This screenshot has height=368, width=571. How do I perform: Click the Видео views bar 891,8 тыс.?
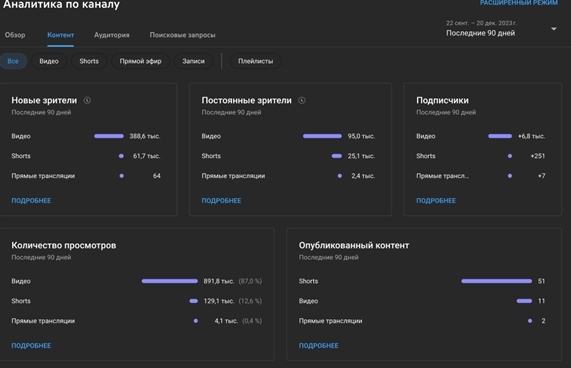pyautogui.click(x=170, y=281)
